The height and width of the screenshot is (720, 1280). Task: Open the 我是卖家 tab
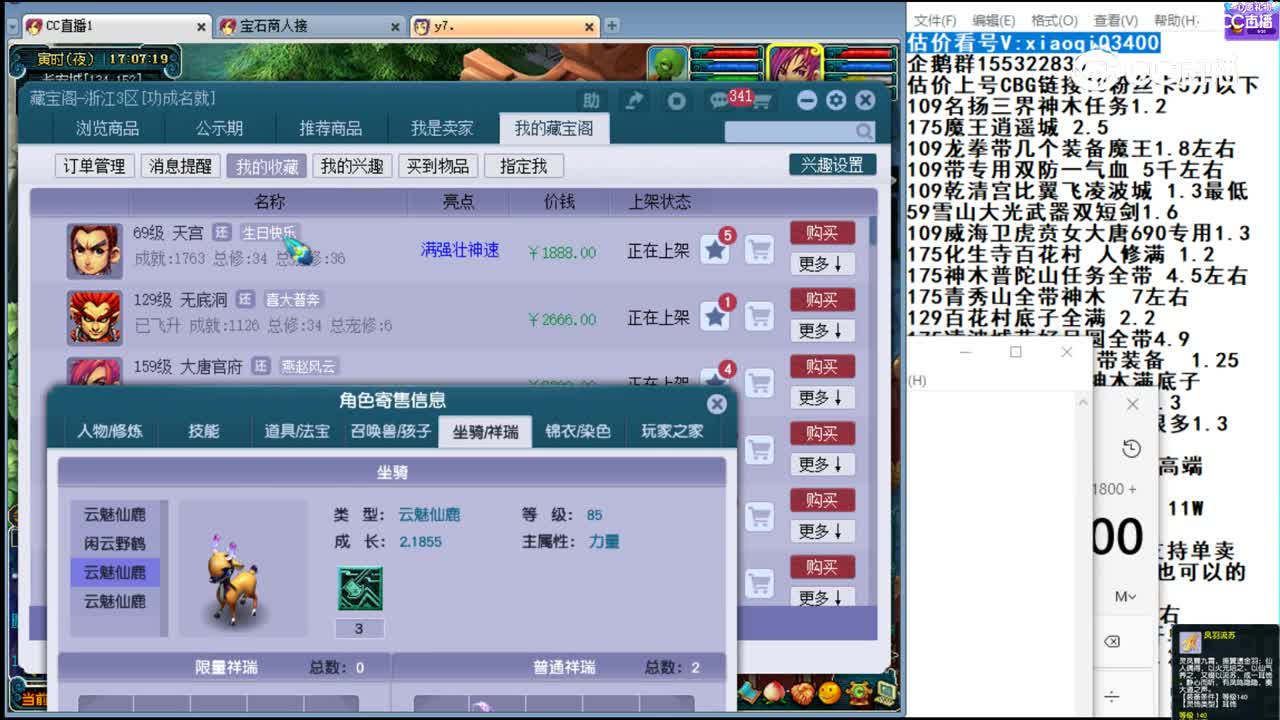[x=442, y=129]
